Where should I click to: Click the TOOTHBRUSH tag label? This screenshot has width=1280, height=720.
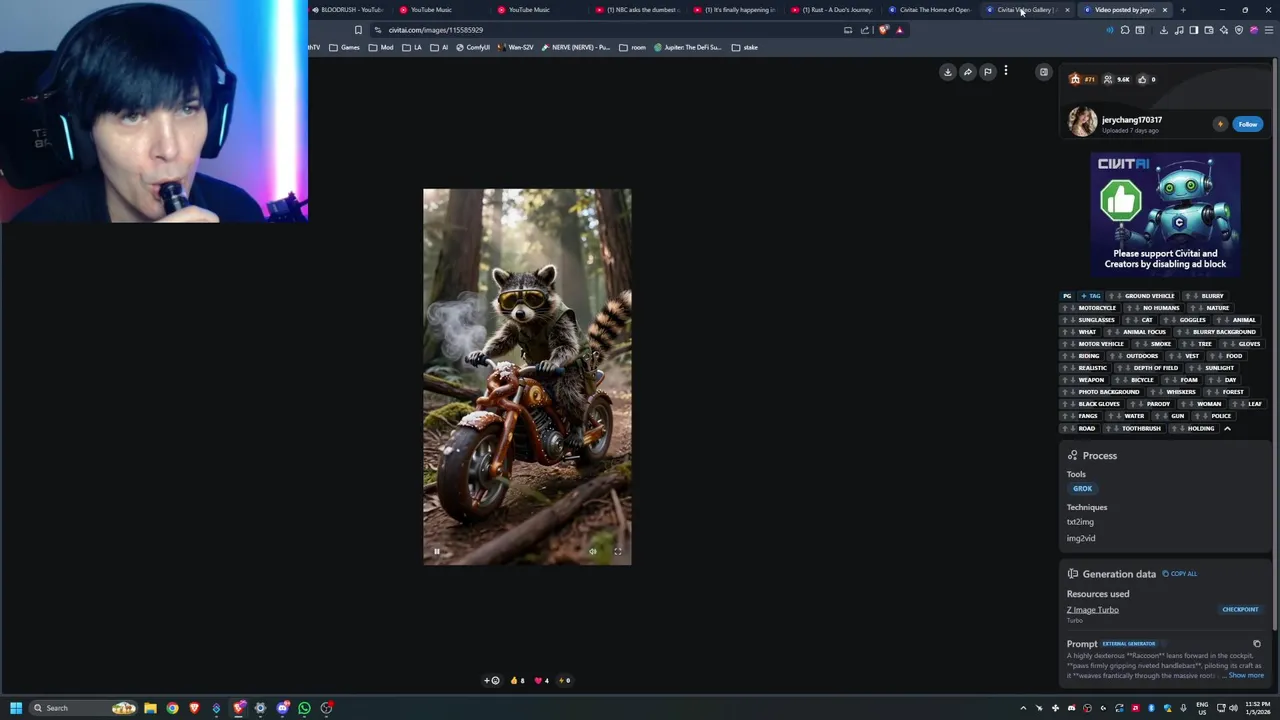1141,428
